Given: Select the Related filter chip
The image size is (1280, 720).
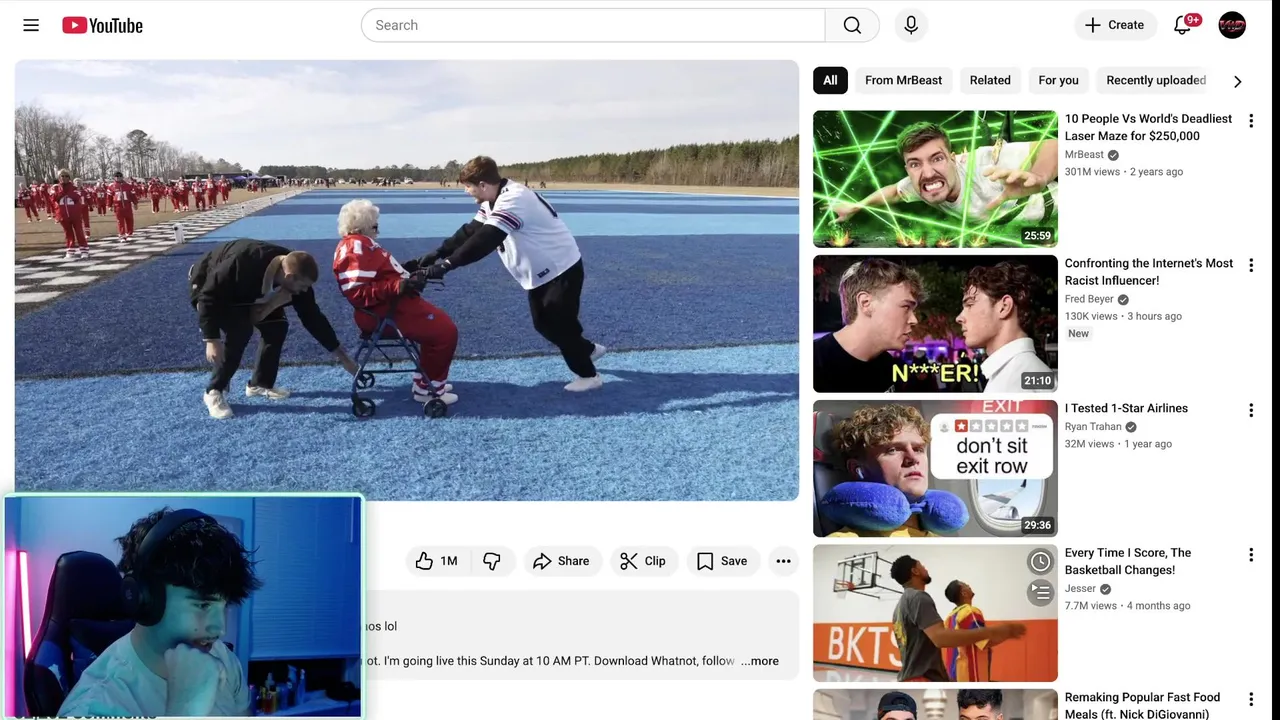Looking at the screenshot, I should (x=990, y=80).
